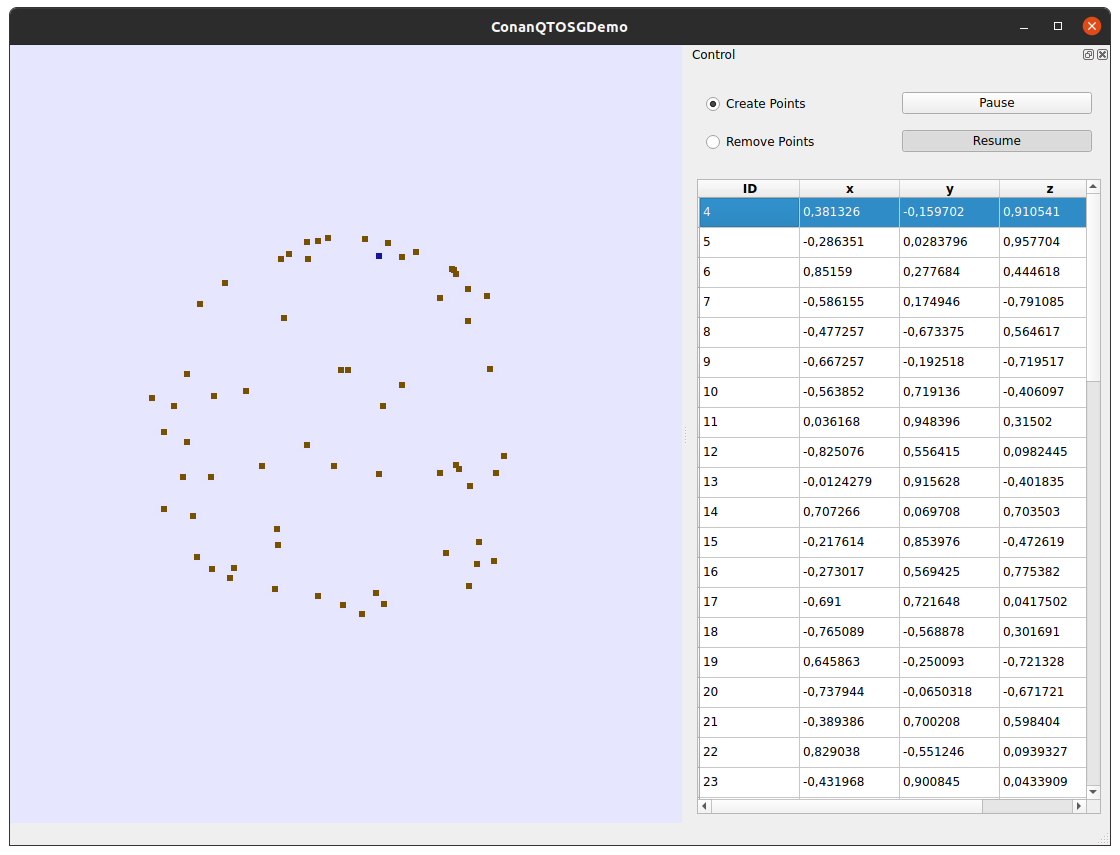Click x value -0,667257
The width and height of the screenshot is (1120, 855).
tap(849, 362)
